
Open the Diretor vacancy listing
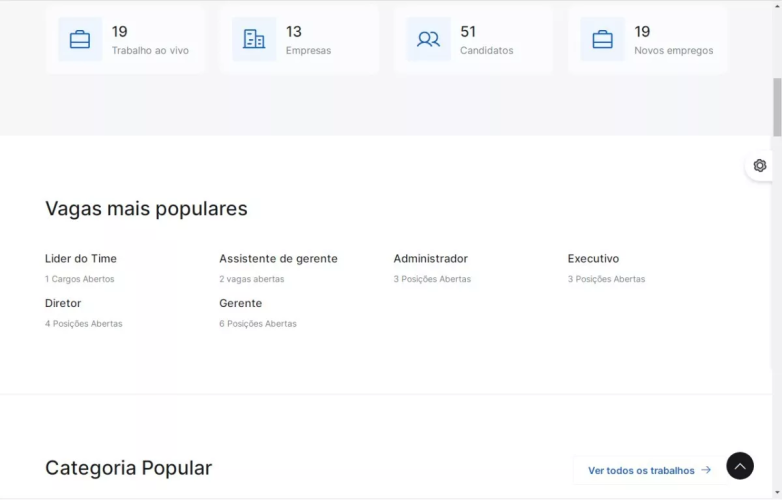[63, 303]
